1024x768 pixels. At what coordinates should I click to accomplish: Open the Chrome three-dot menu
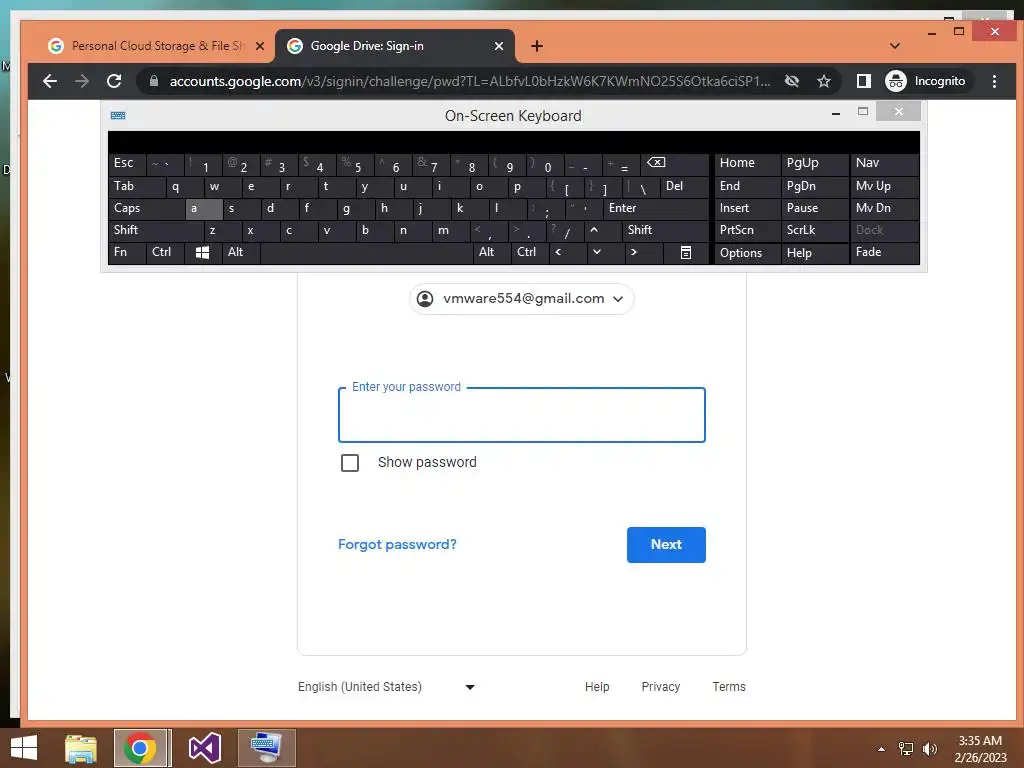[x=994, y=81]
